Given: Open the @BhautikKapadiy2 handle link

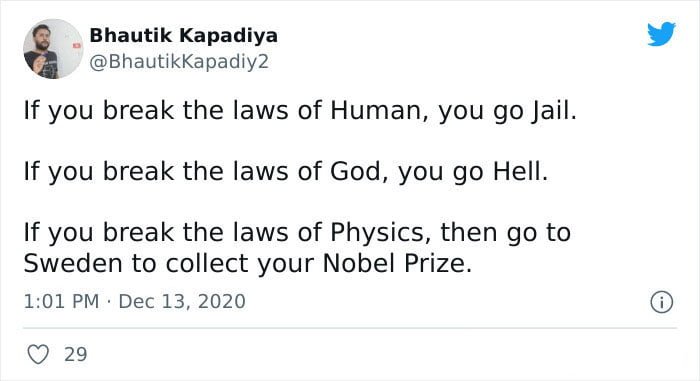Looking at the screenshot, I should (x=179, y=62).
